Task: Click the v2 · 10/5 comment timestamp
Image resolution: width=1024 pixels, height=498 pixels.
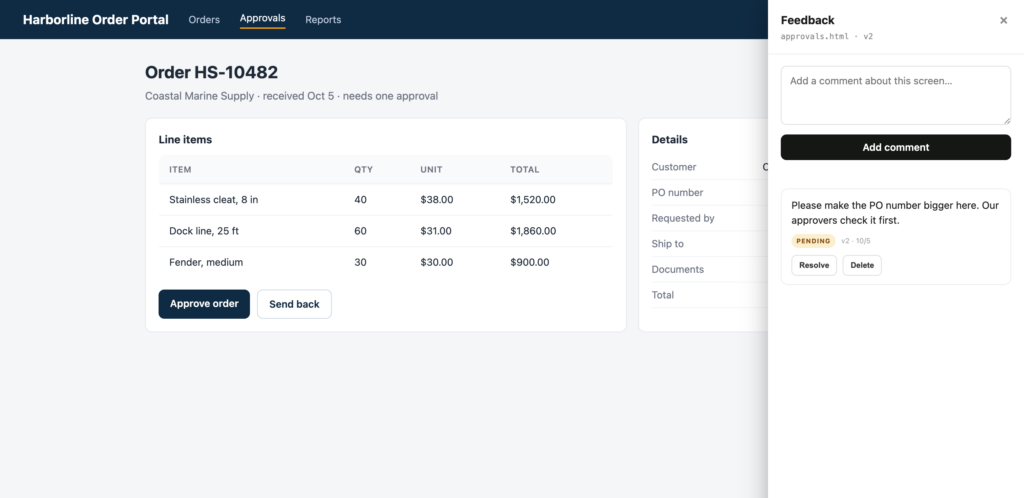Action: (856, 241)
